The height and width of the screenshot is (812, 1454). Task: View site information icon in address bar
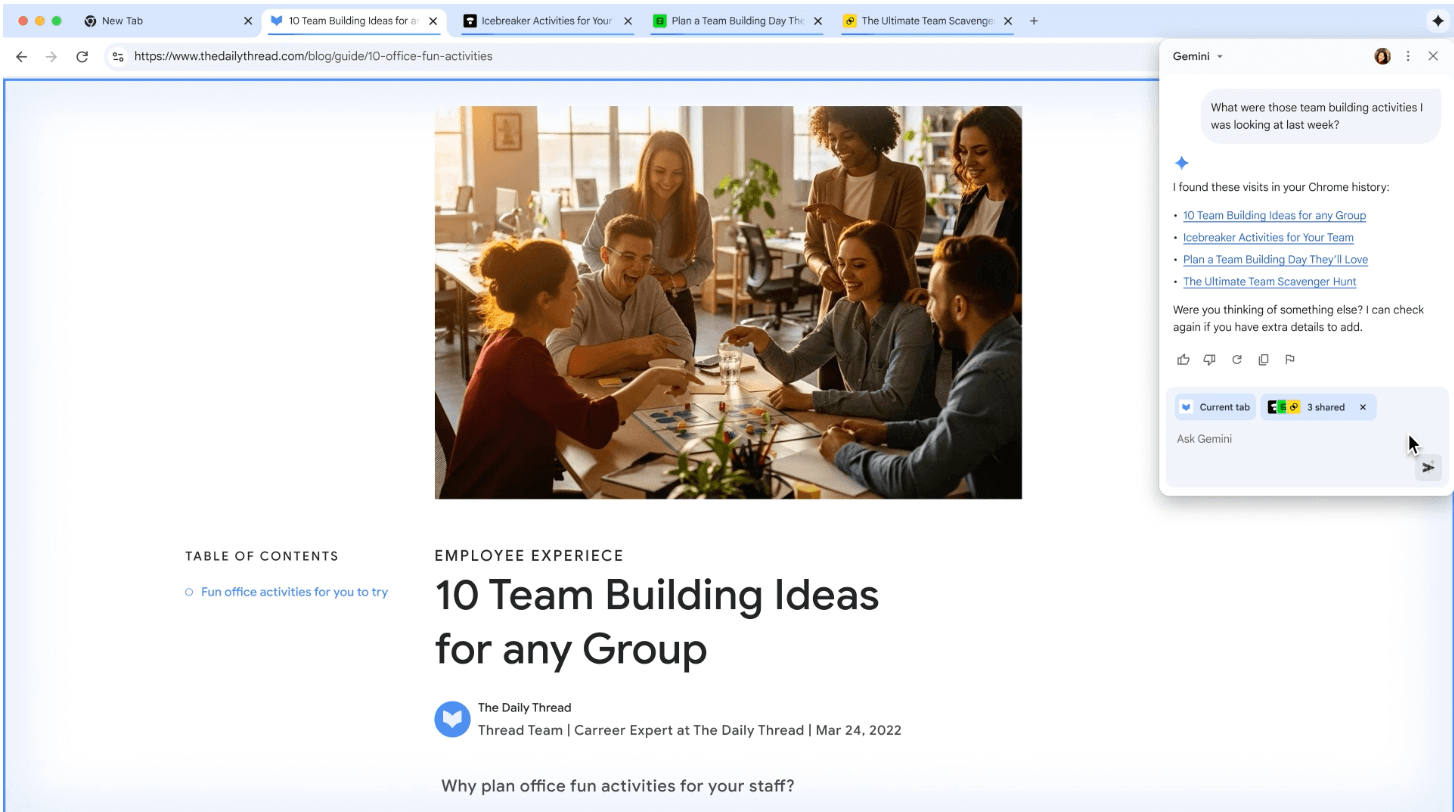(118, 57)
